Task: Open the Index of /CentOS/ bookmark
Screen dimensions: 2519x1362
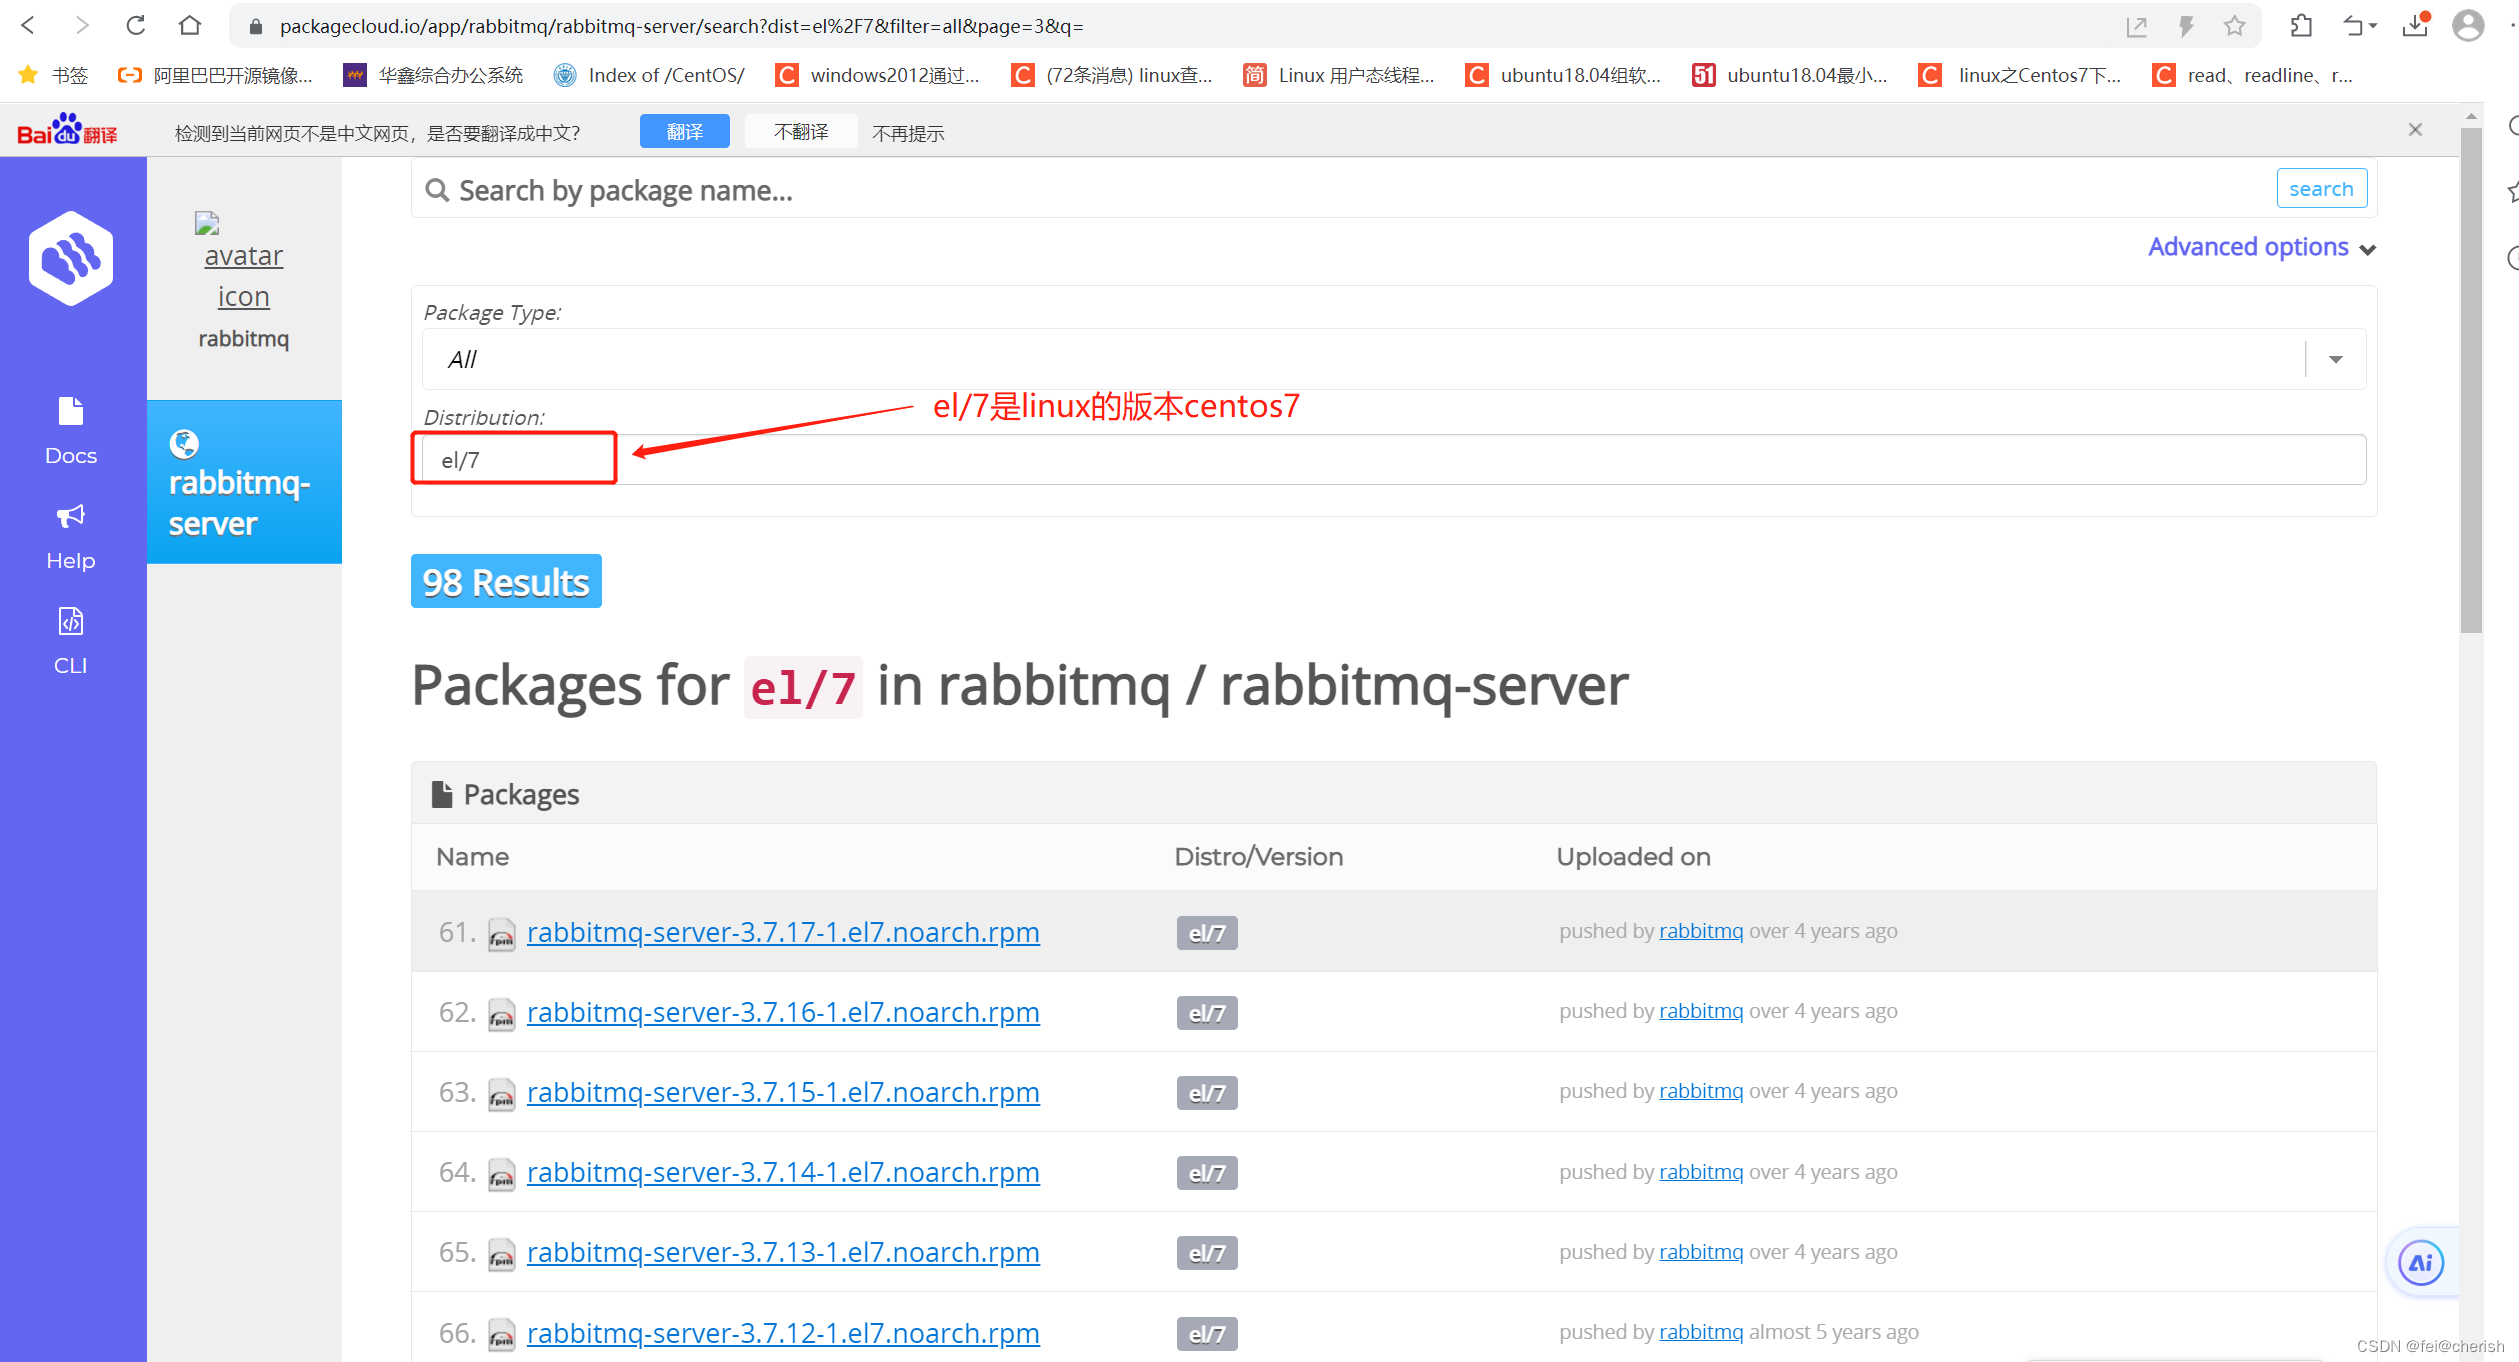Action: click(x=650, y=75)
